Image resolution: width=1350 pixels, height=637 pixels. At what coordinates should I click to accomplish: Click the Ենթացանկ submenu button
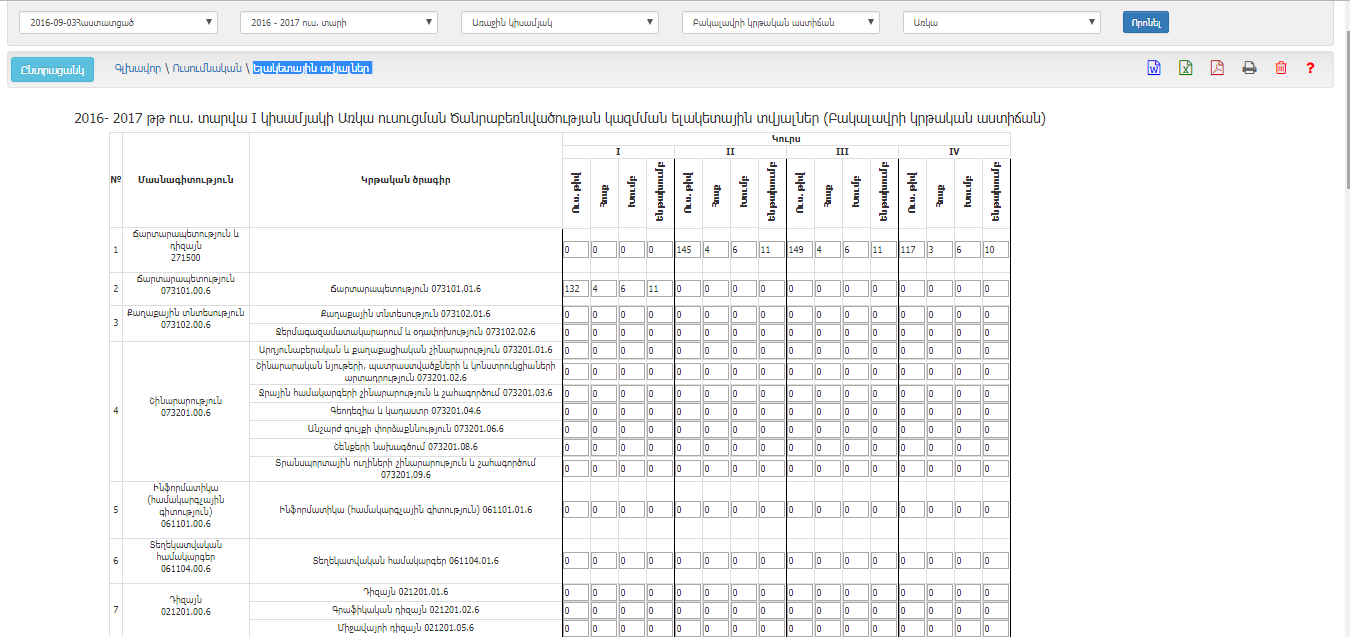pos(52,69)
